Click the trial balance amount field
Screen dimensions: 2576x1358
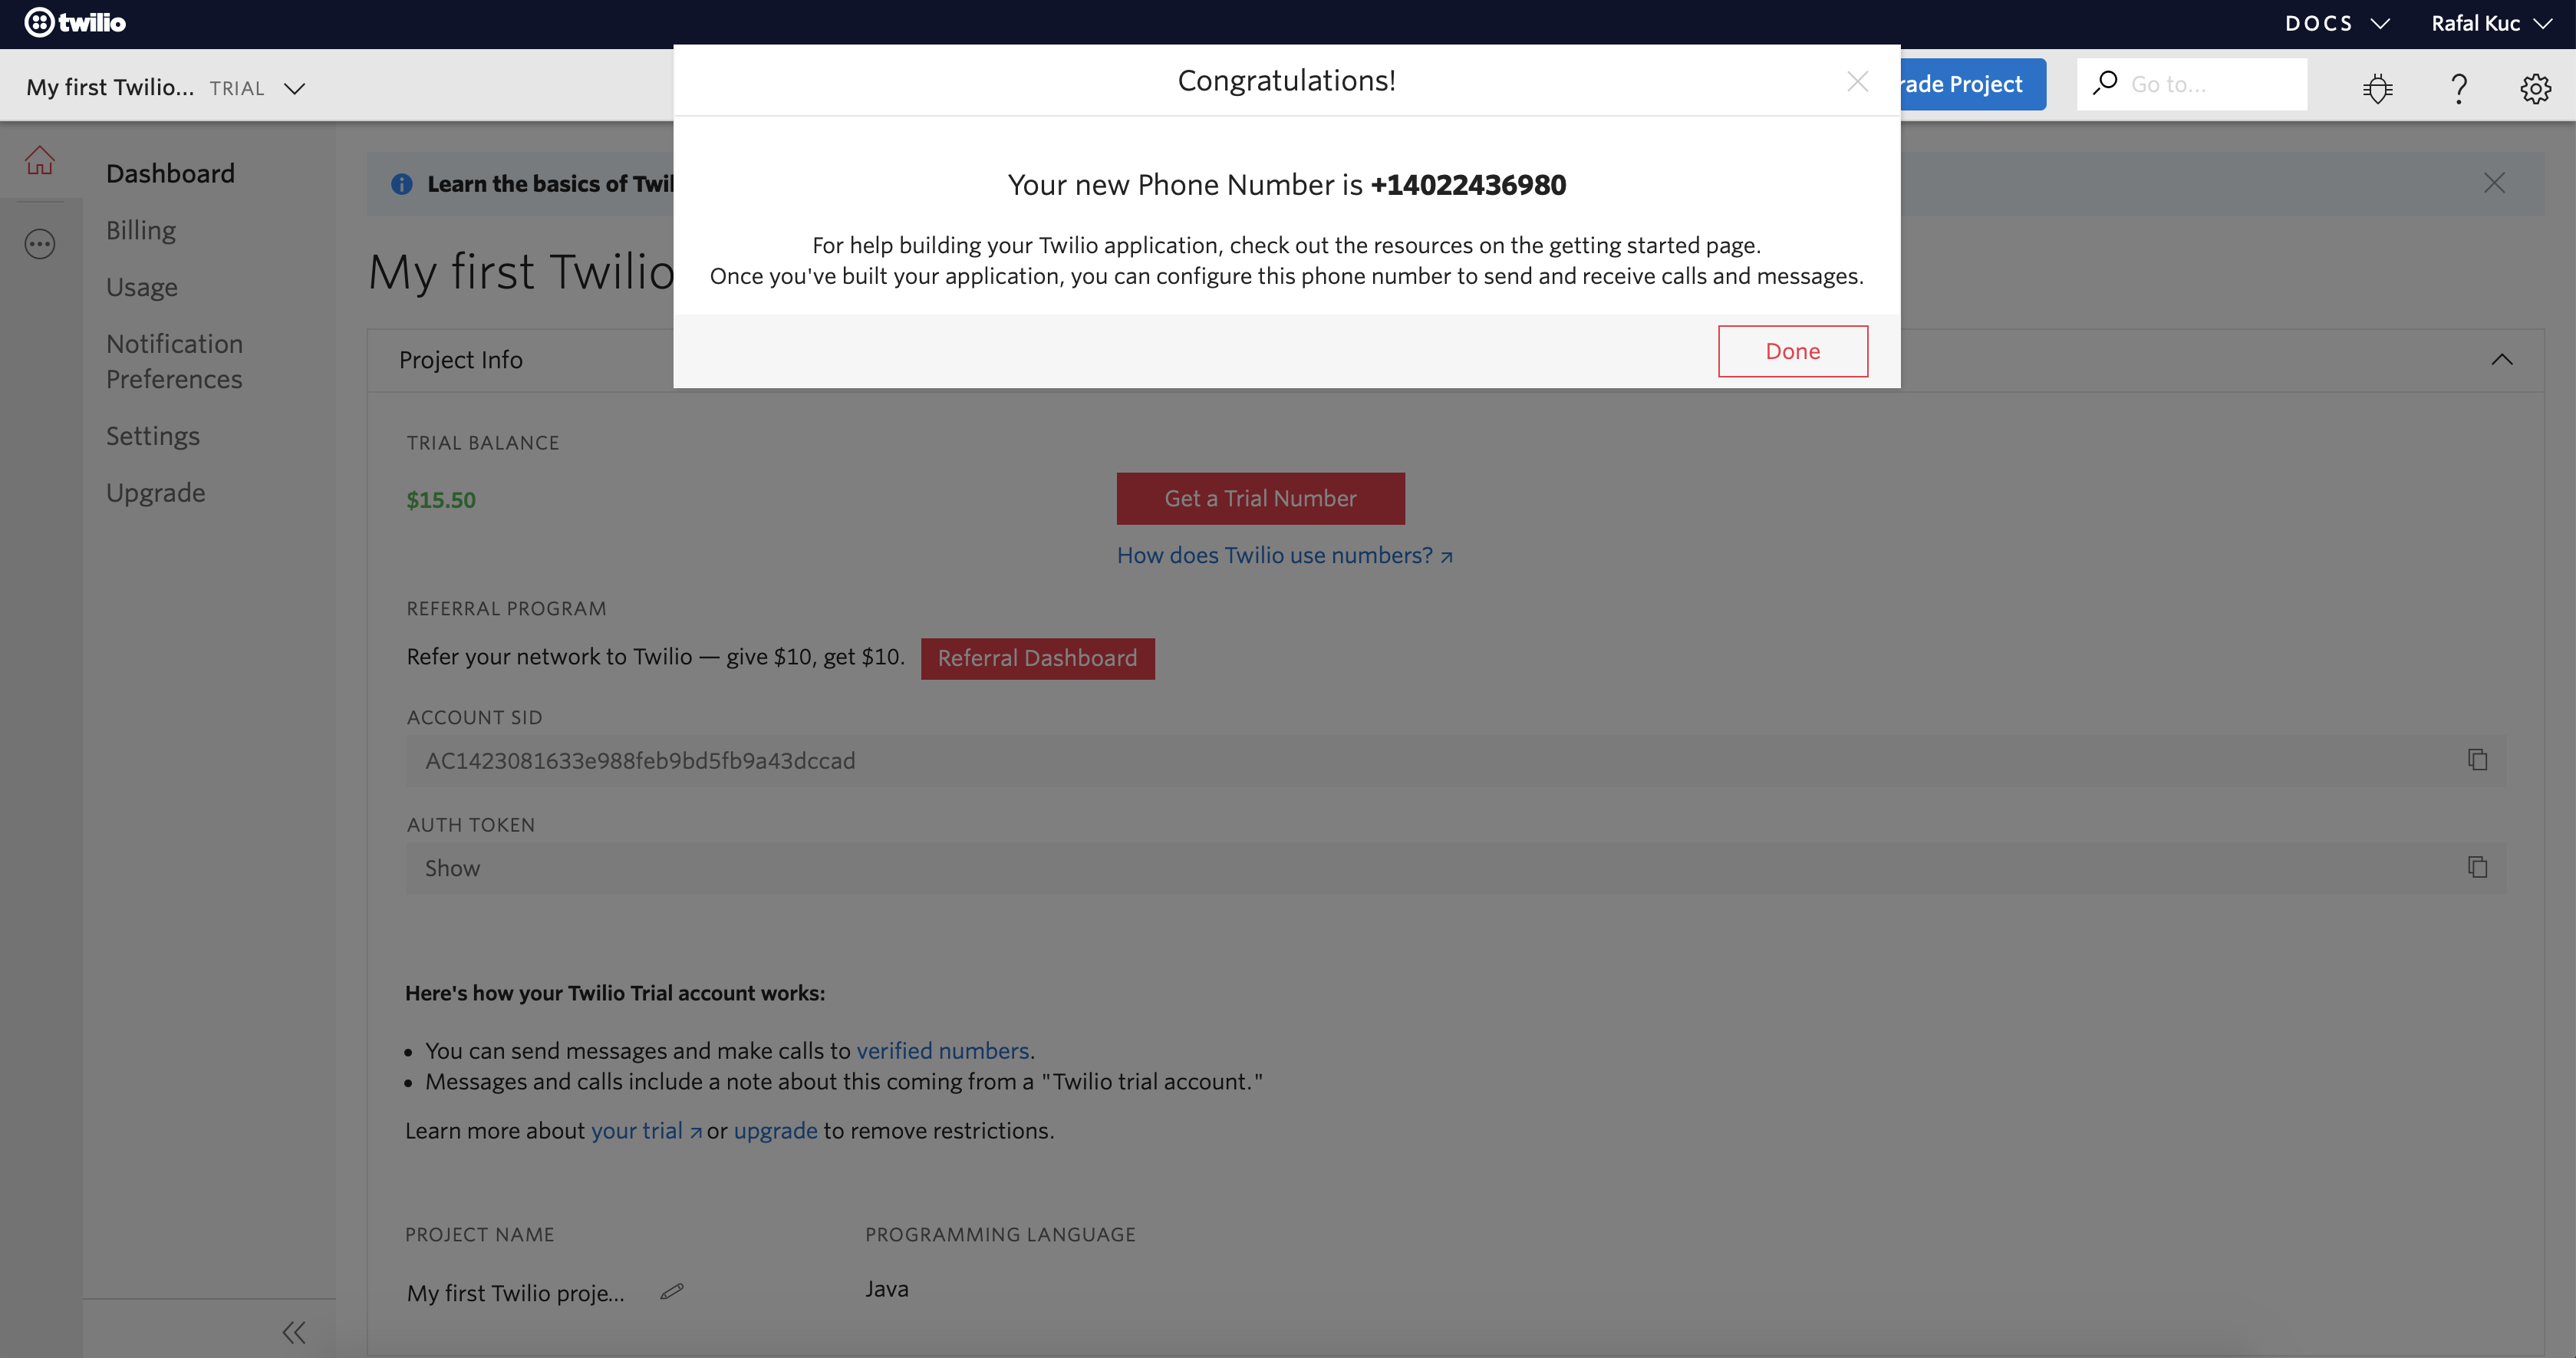[x=441, y=497]
